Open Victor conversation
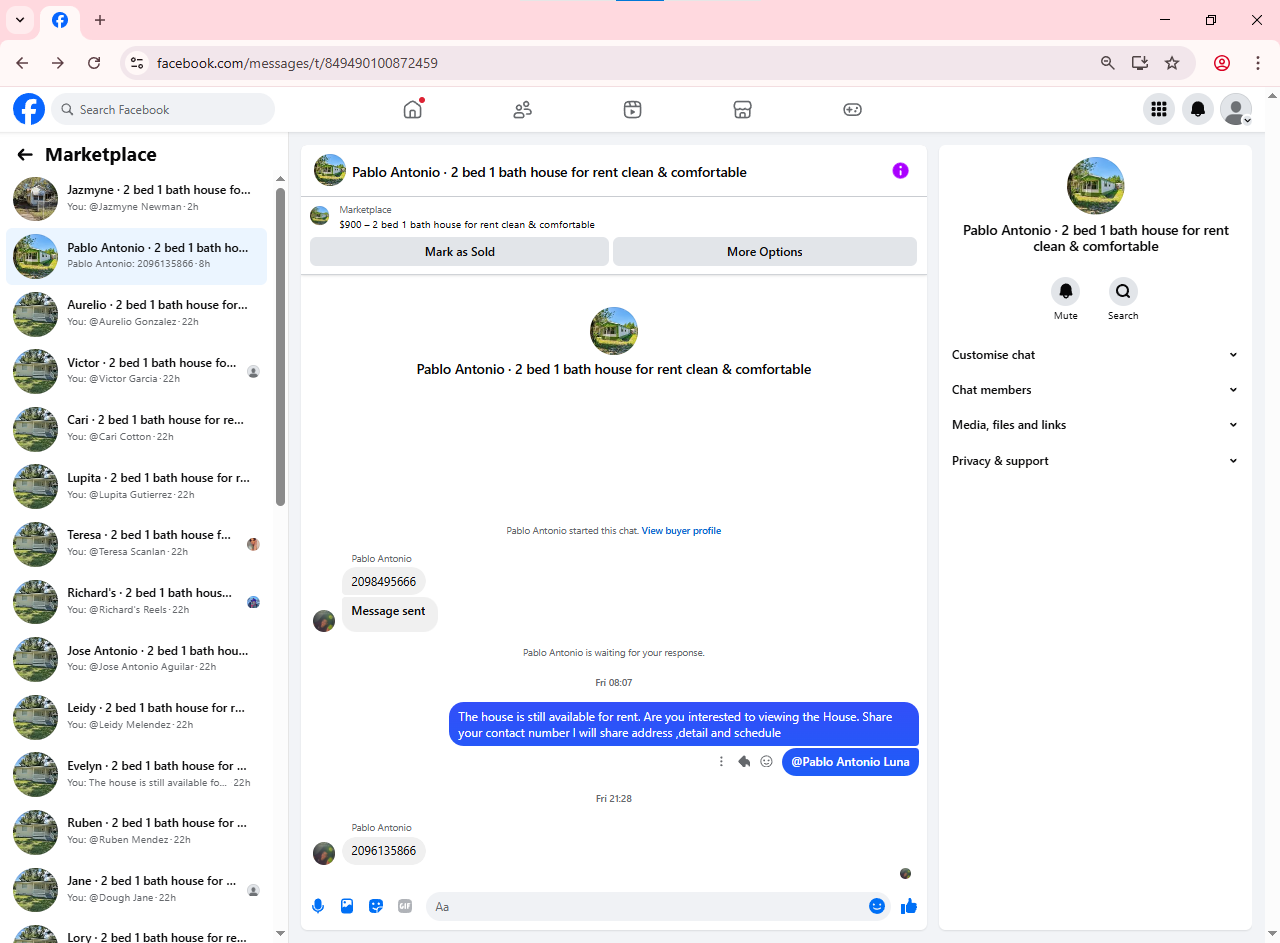This screenshot has height=943, width=1280. click(137, 371)
